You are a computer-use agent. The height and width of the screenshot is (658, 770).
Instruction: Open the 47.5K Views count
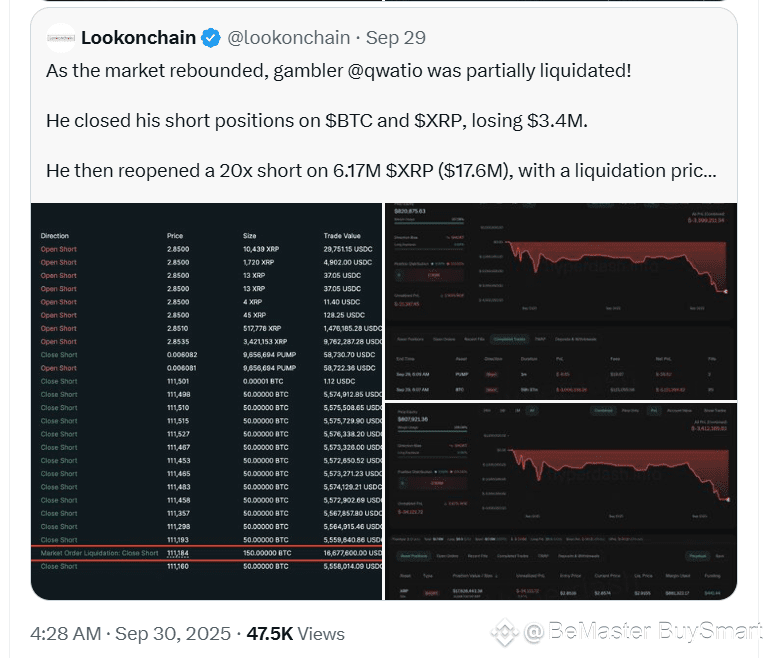click(x=296, y=634)
